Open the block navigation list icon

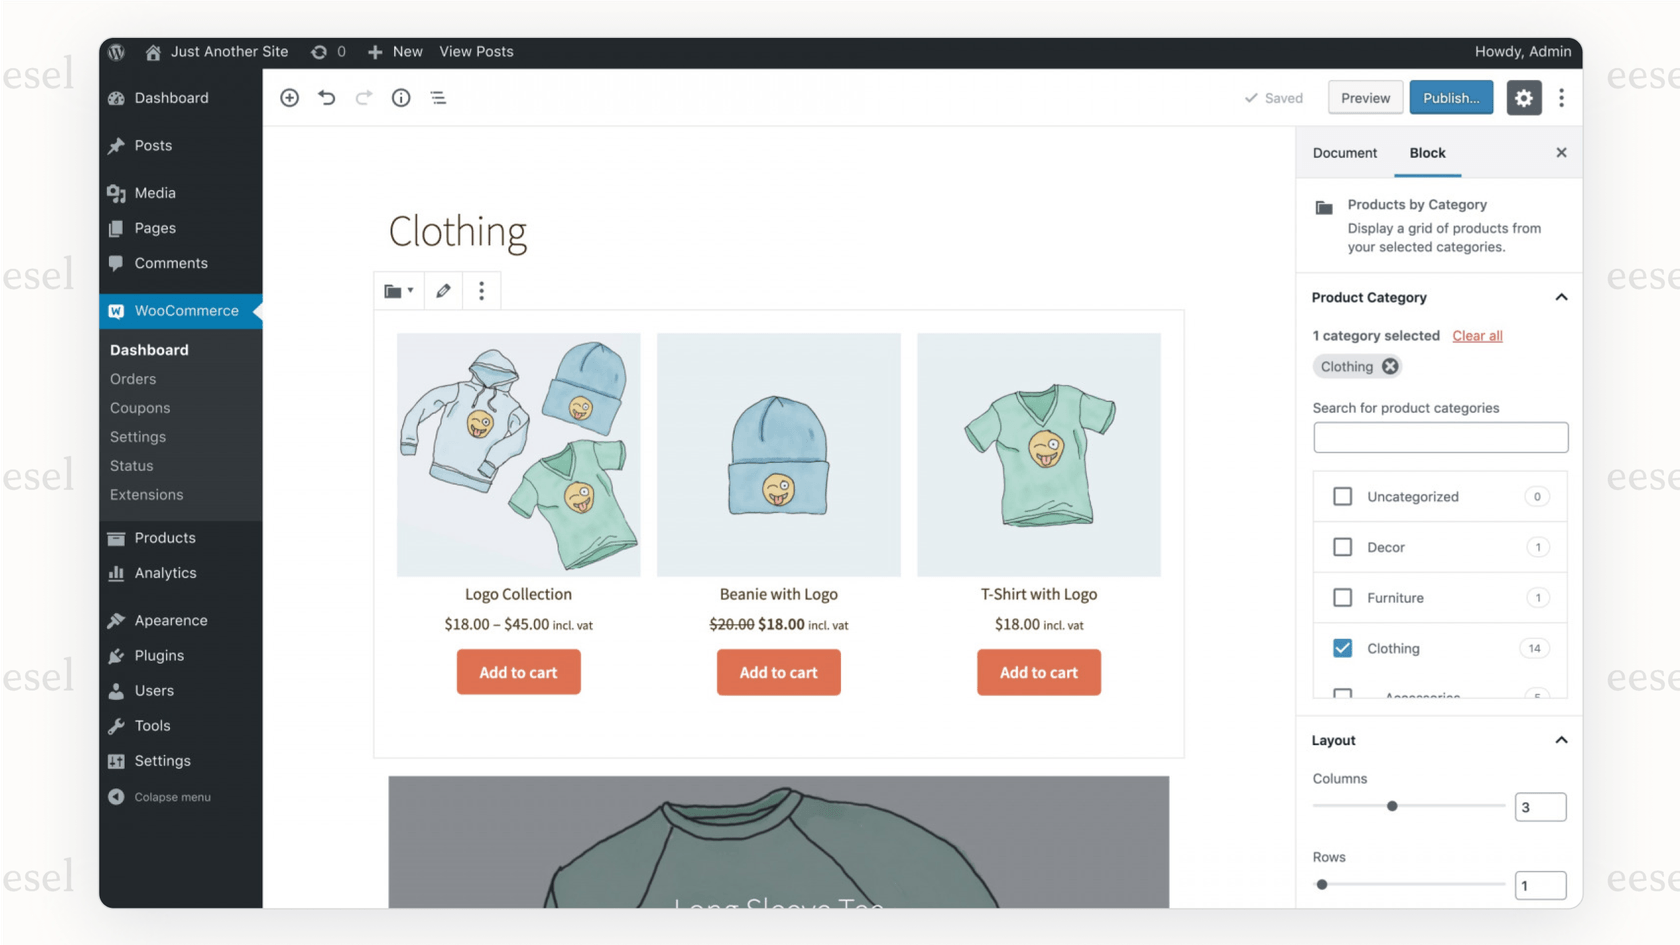[438, 97]
